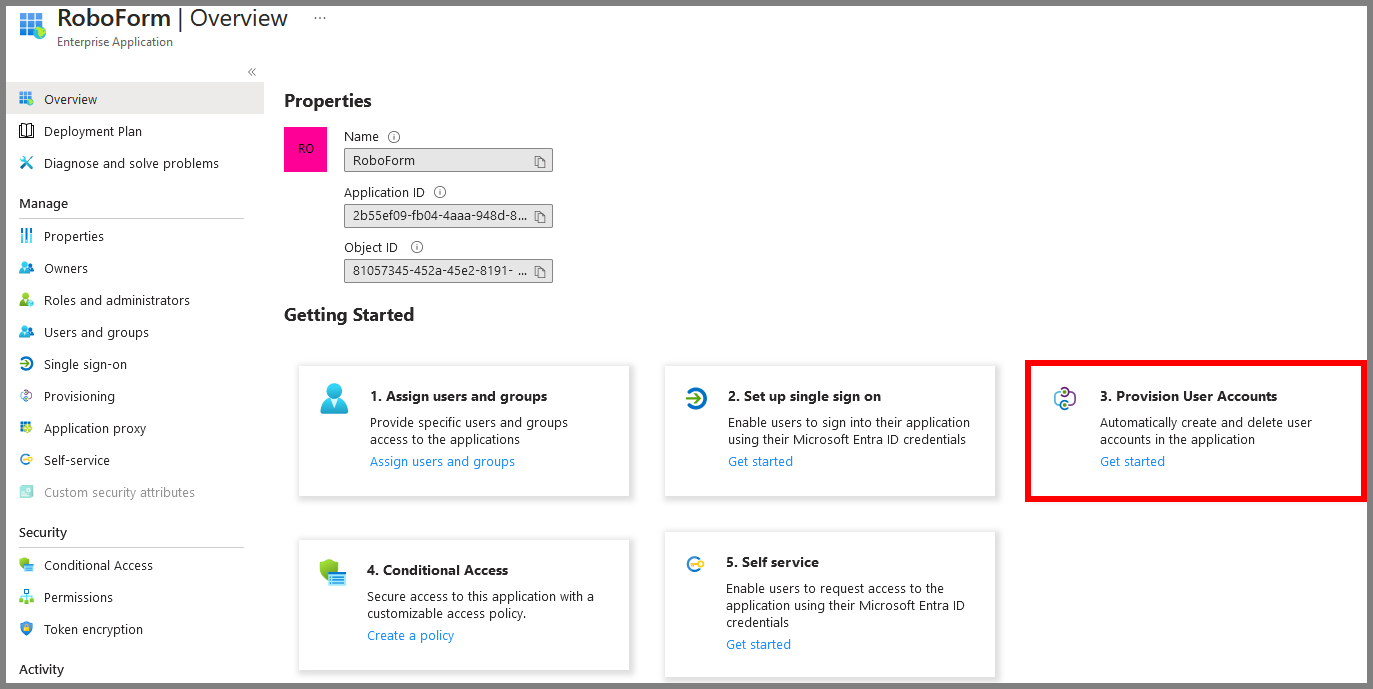1373x689 pixels.
Task: Copy the Object ID to clipboard
Action: [539, 271]
